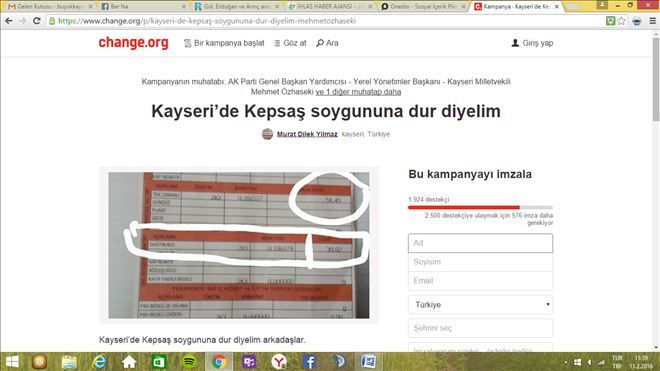Click Bir kampanya başlat link
Image resolution: width=660 pixels, height=371 pixels.
(x=224, y=43)
